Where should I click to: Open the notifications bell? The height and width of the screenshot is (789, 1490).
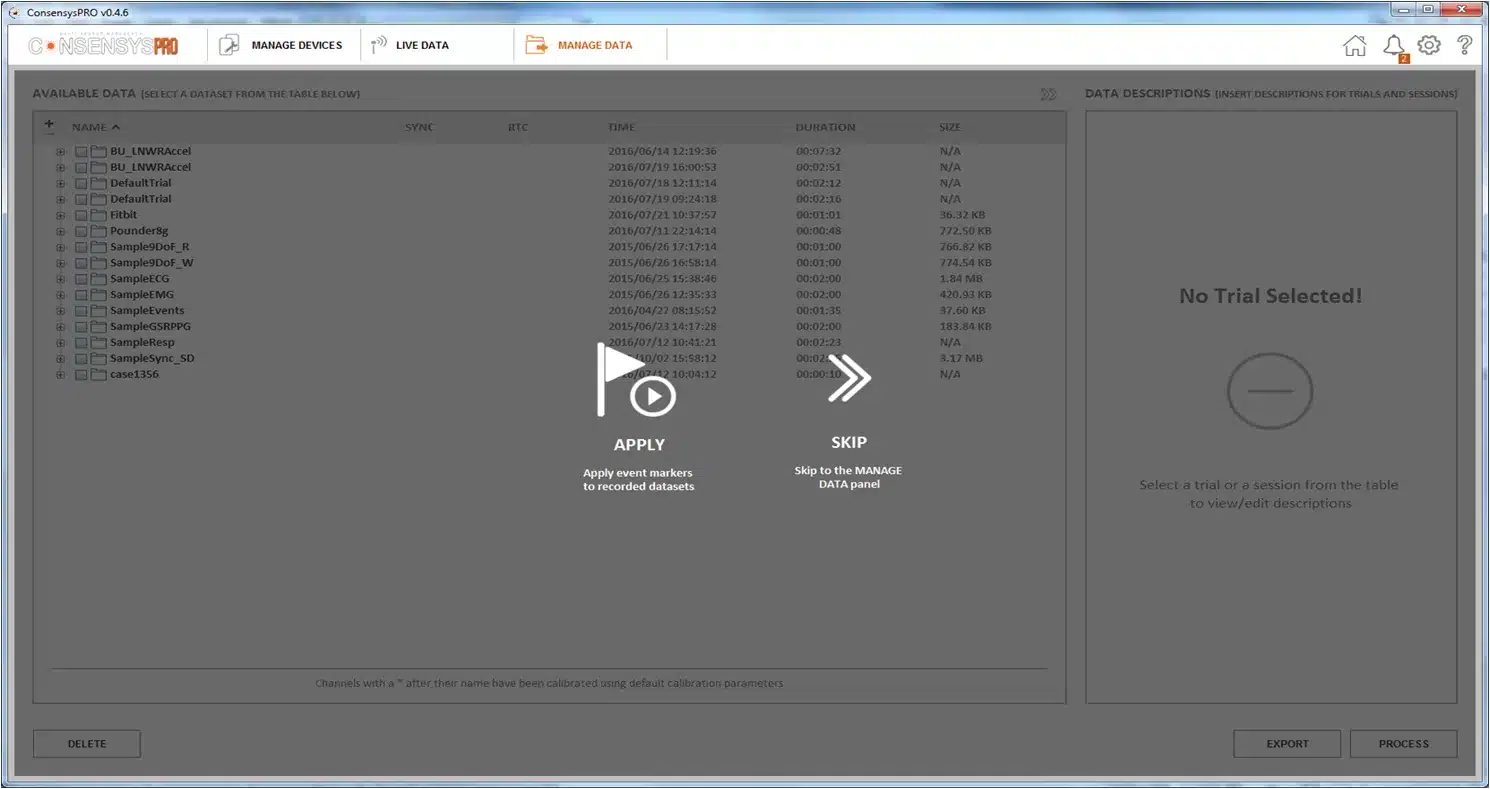pos(1393,46)
